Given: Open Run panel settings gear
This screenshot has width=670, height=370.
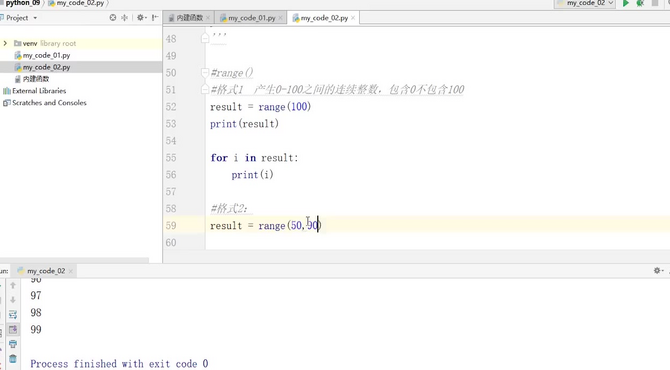Looking at the screenshot, I should [658, 270].
